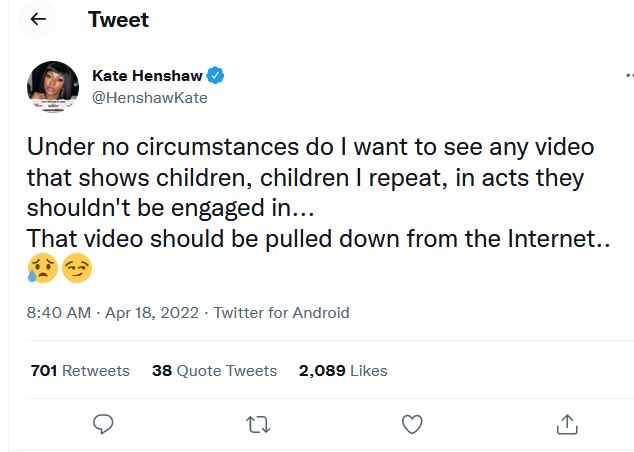634x452 pixels.
Task: Open Kate Henshaw's profile picture
Action: pyautogui.click(x=54, y=87)
